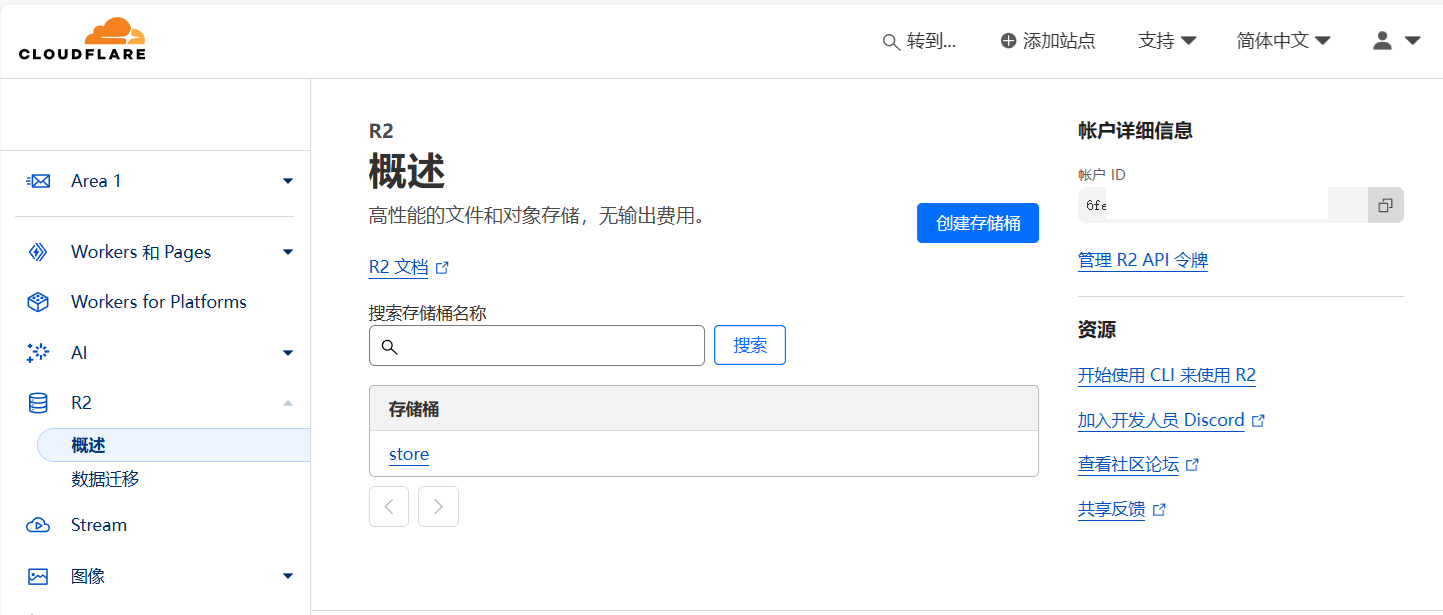Screen dimensions: 1443x615
Task: Open the 简体中文 language dropdown
Action: pos(1283,41)
